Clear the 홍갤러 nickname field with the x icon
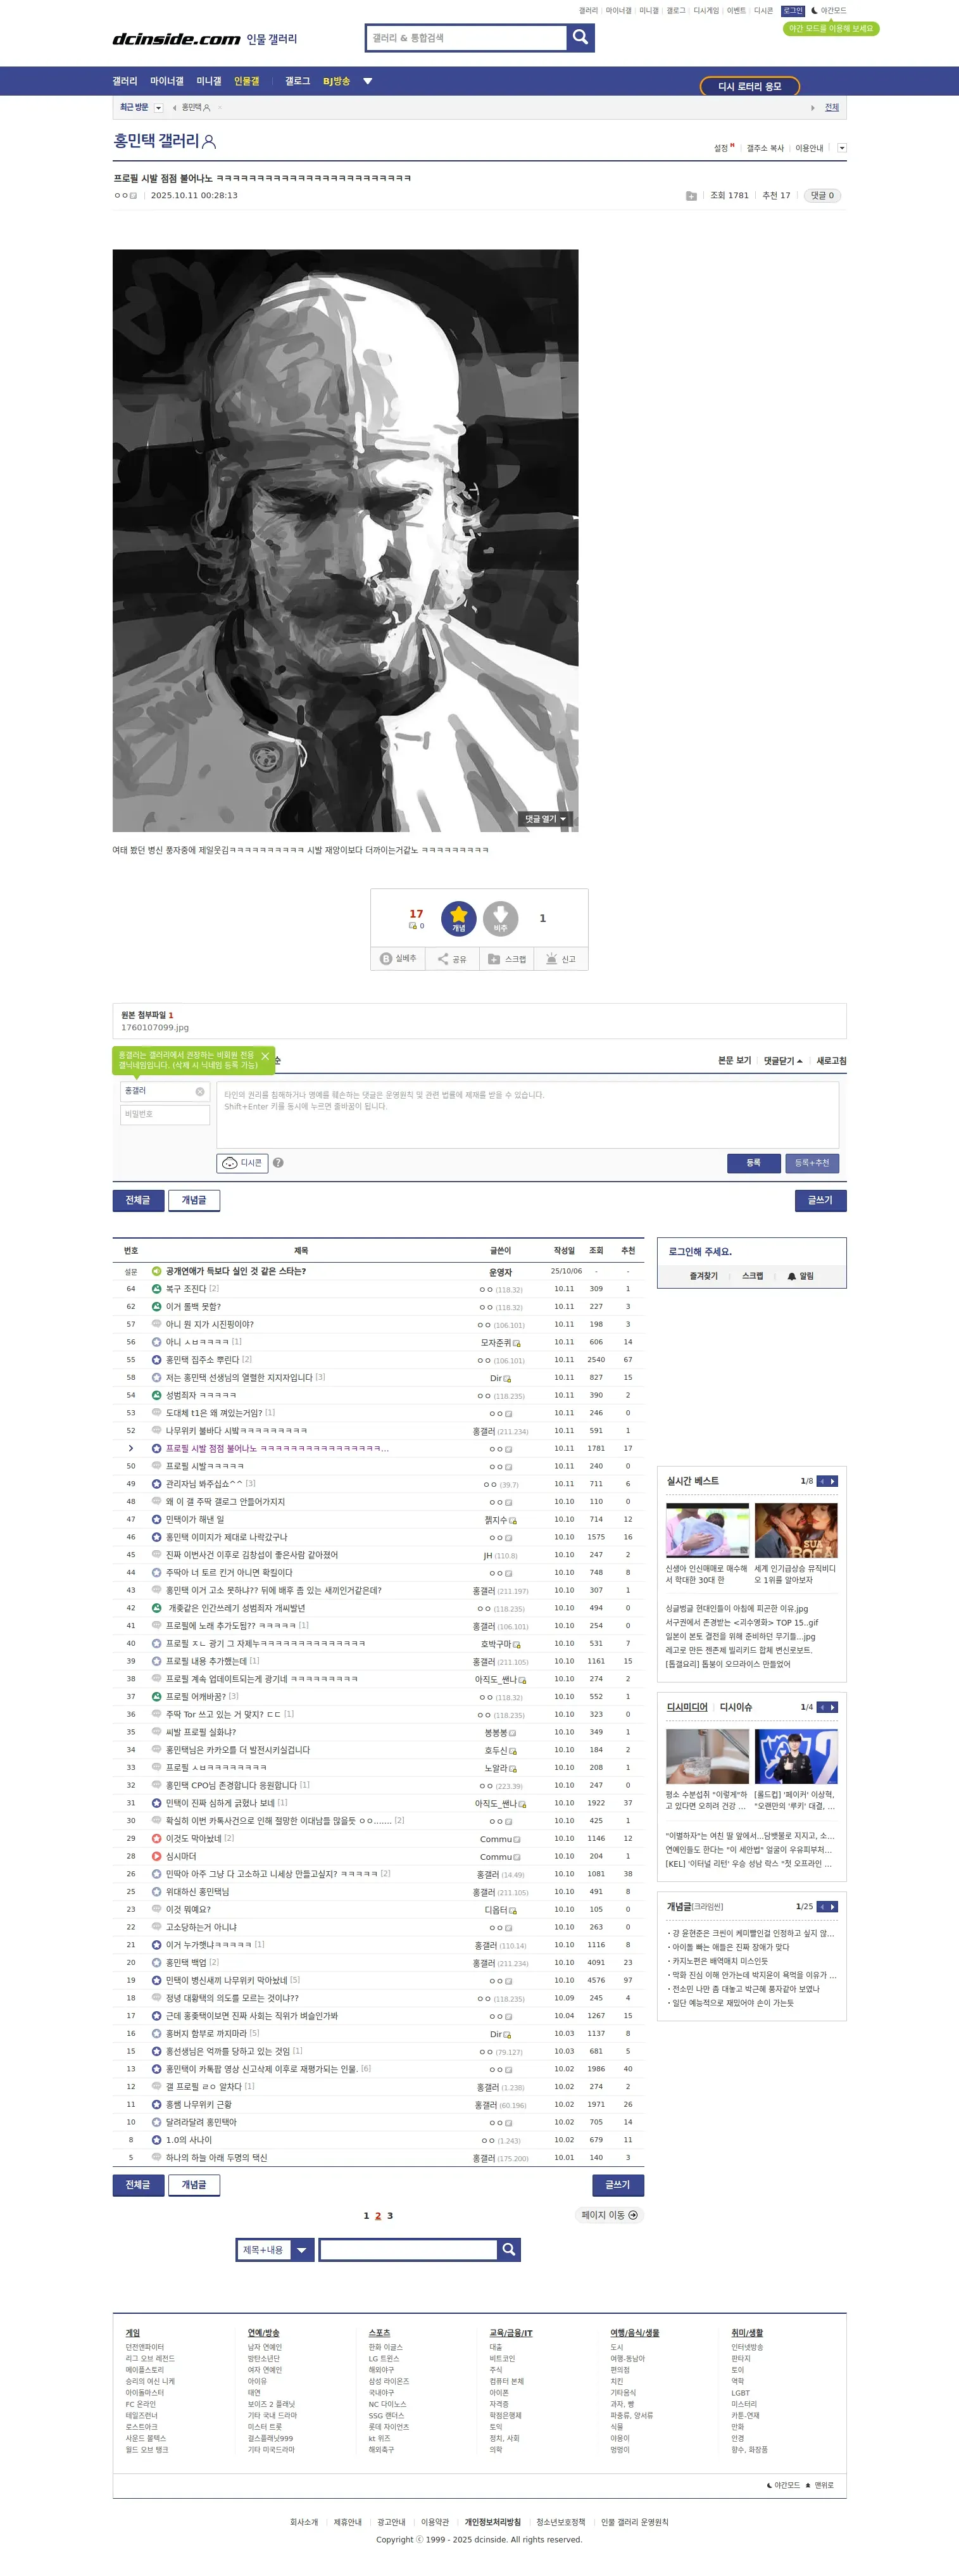This screenshot has height=2576, width=959. click(x=200, y=1091)
